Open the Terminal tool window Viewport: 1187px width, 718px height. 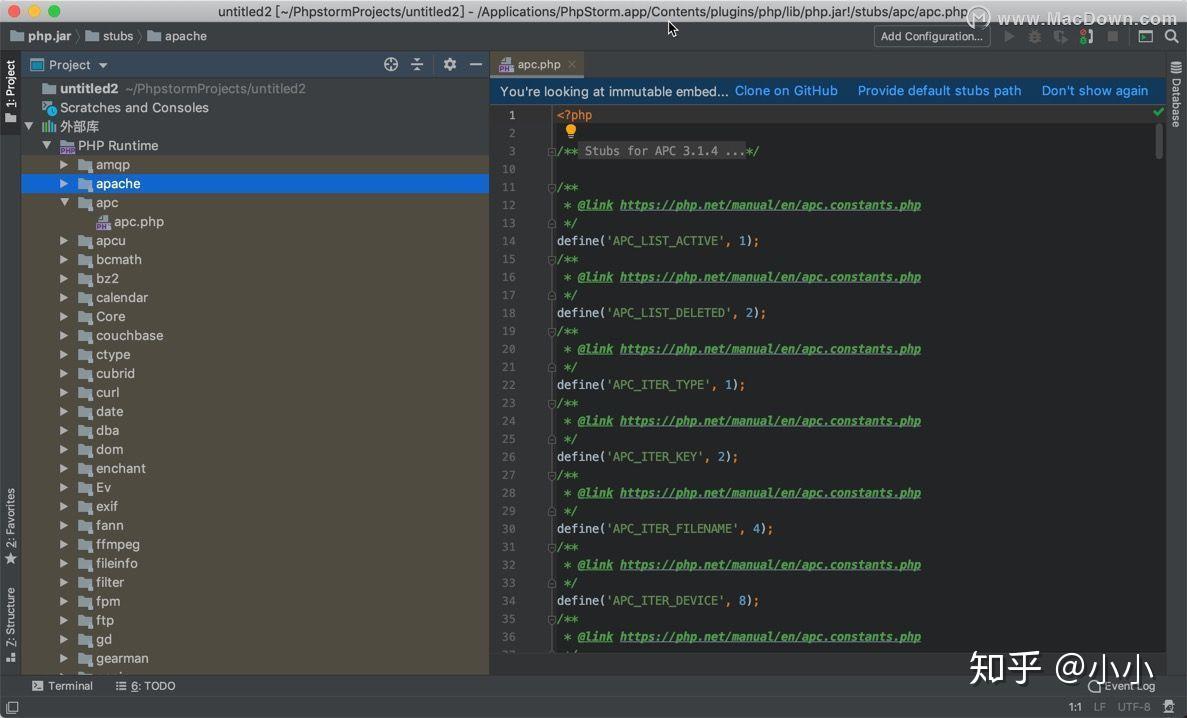[62, 685]
